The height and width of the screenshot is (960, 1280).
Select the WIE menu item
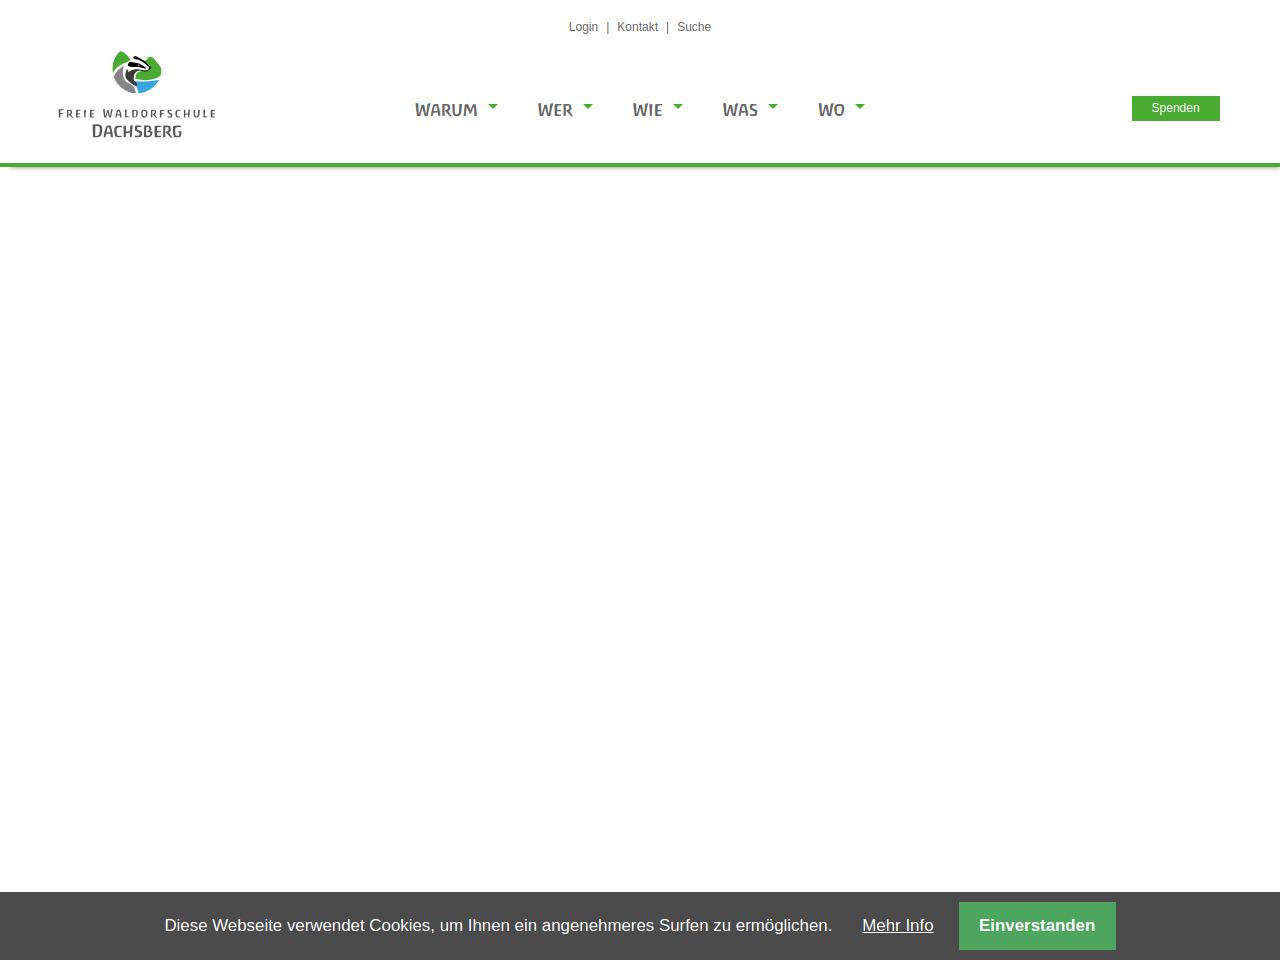click(x=647, y=110)
